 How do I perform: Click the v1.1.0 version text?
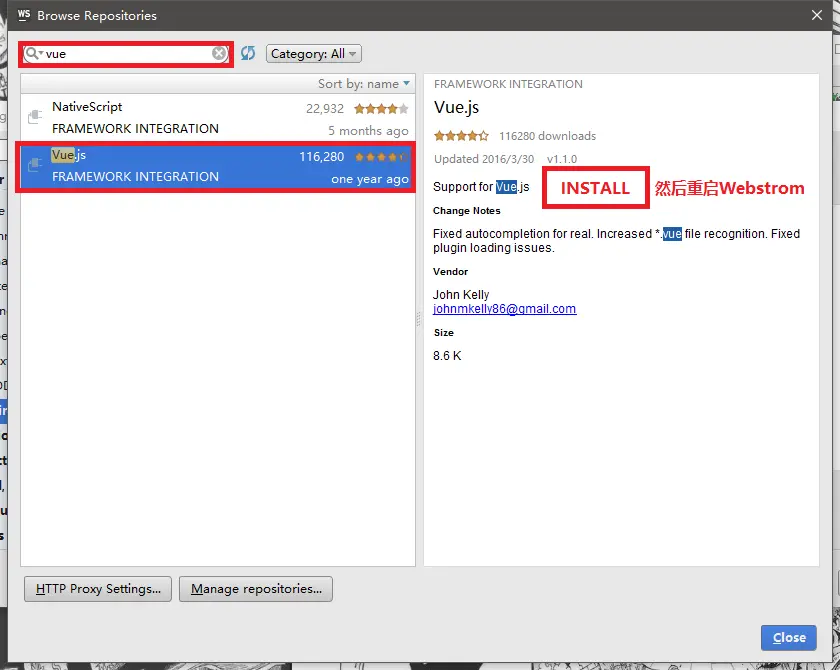click(562, 159)
